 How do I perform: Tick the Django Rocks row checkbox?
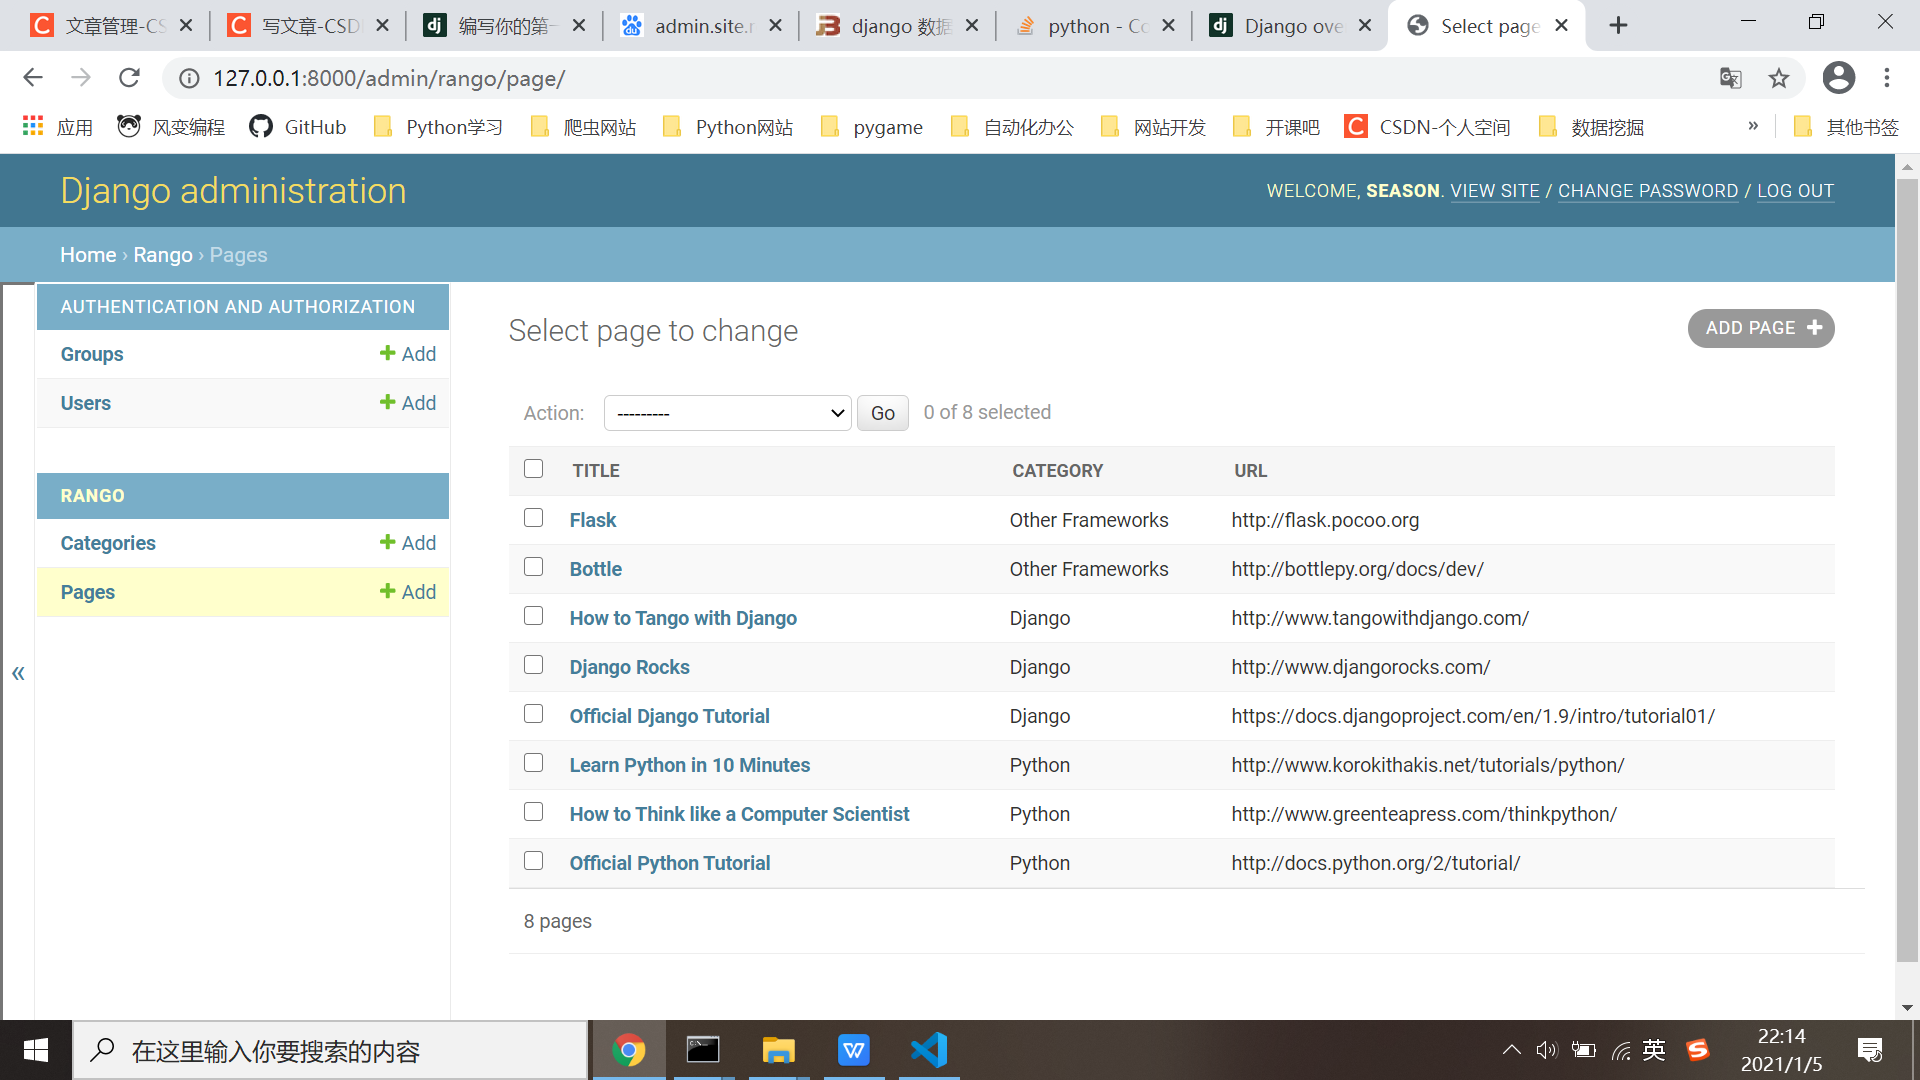tap(533, 665)
